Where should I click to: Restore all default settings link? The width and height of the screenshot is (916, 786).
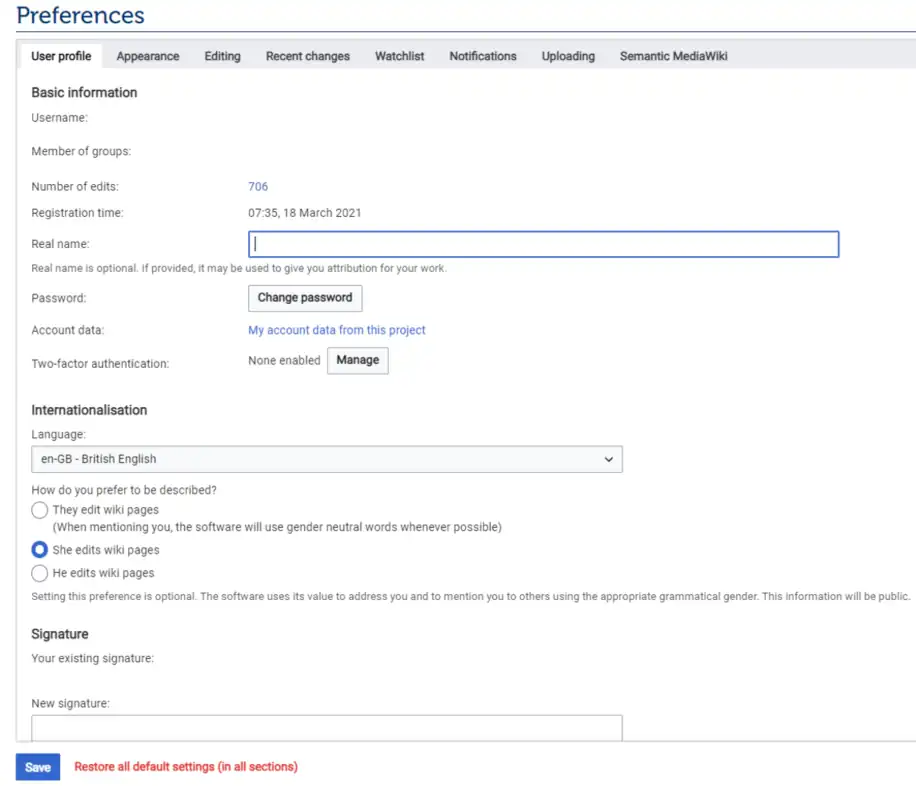coord(186,767)
